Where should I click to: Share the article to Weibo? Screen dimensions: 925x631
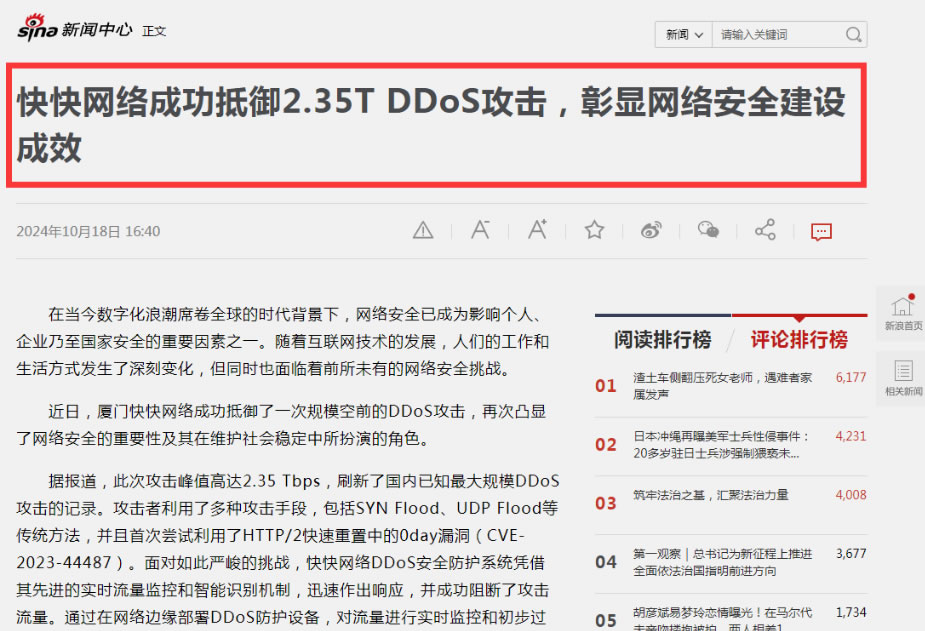click(650, 229)
